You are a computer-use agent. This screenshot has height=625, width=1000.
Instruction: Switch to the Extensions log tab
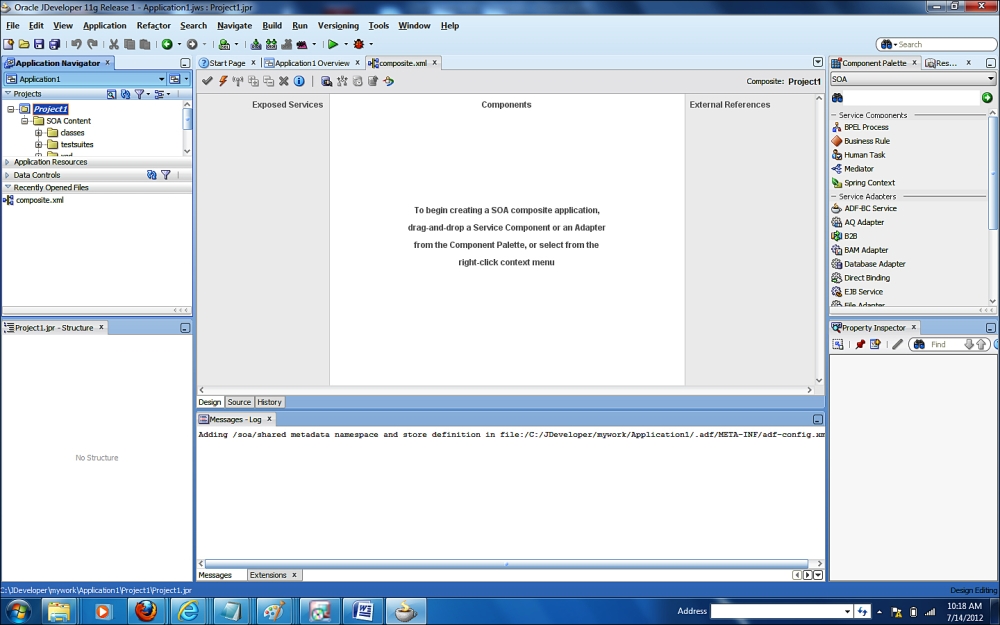coord(268,575)
